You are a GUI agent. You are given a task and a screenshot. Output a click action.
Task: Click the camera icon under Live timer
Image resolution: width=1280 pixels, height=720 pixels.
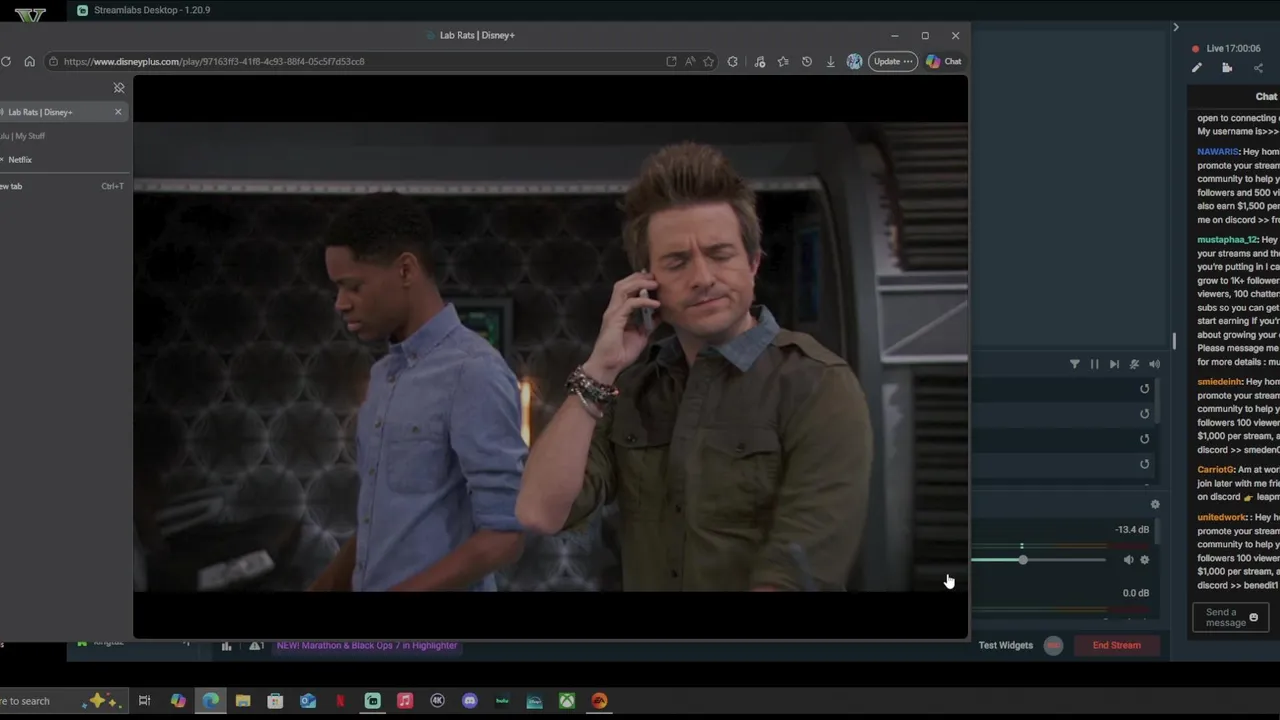(x=1227, y=68)
